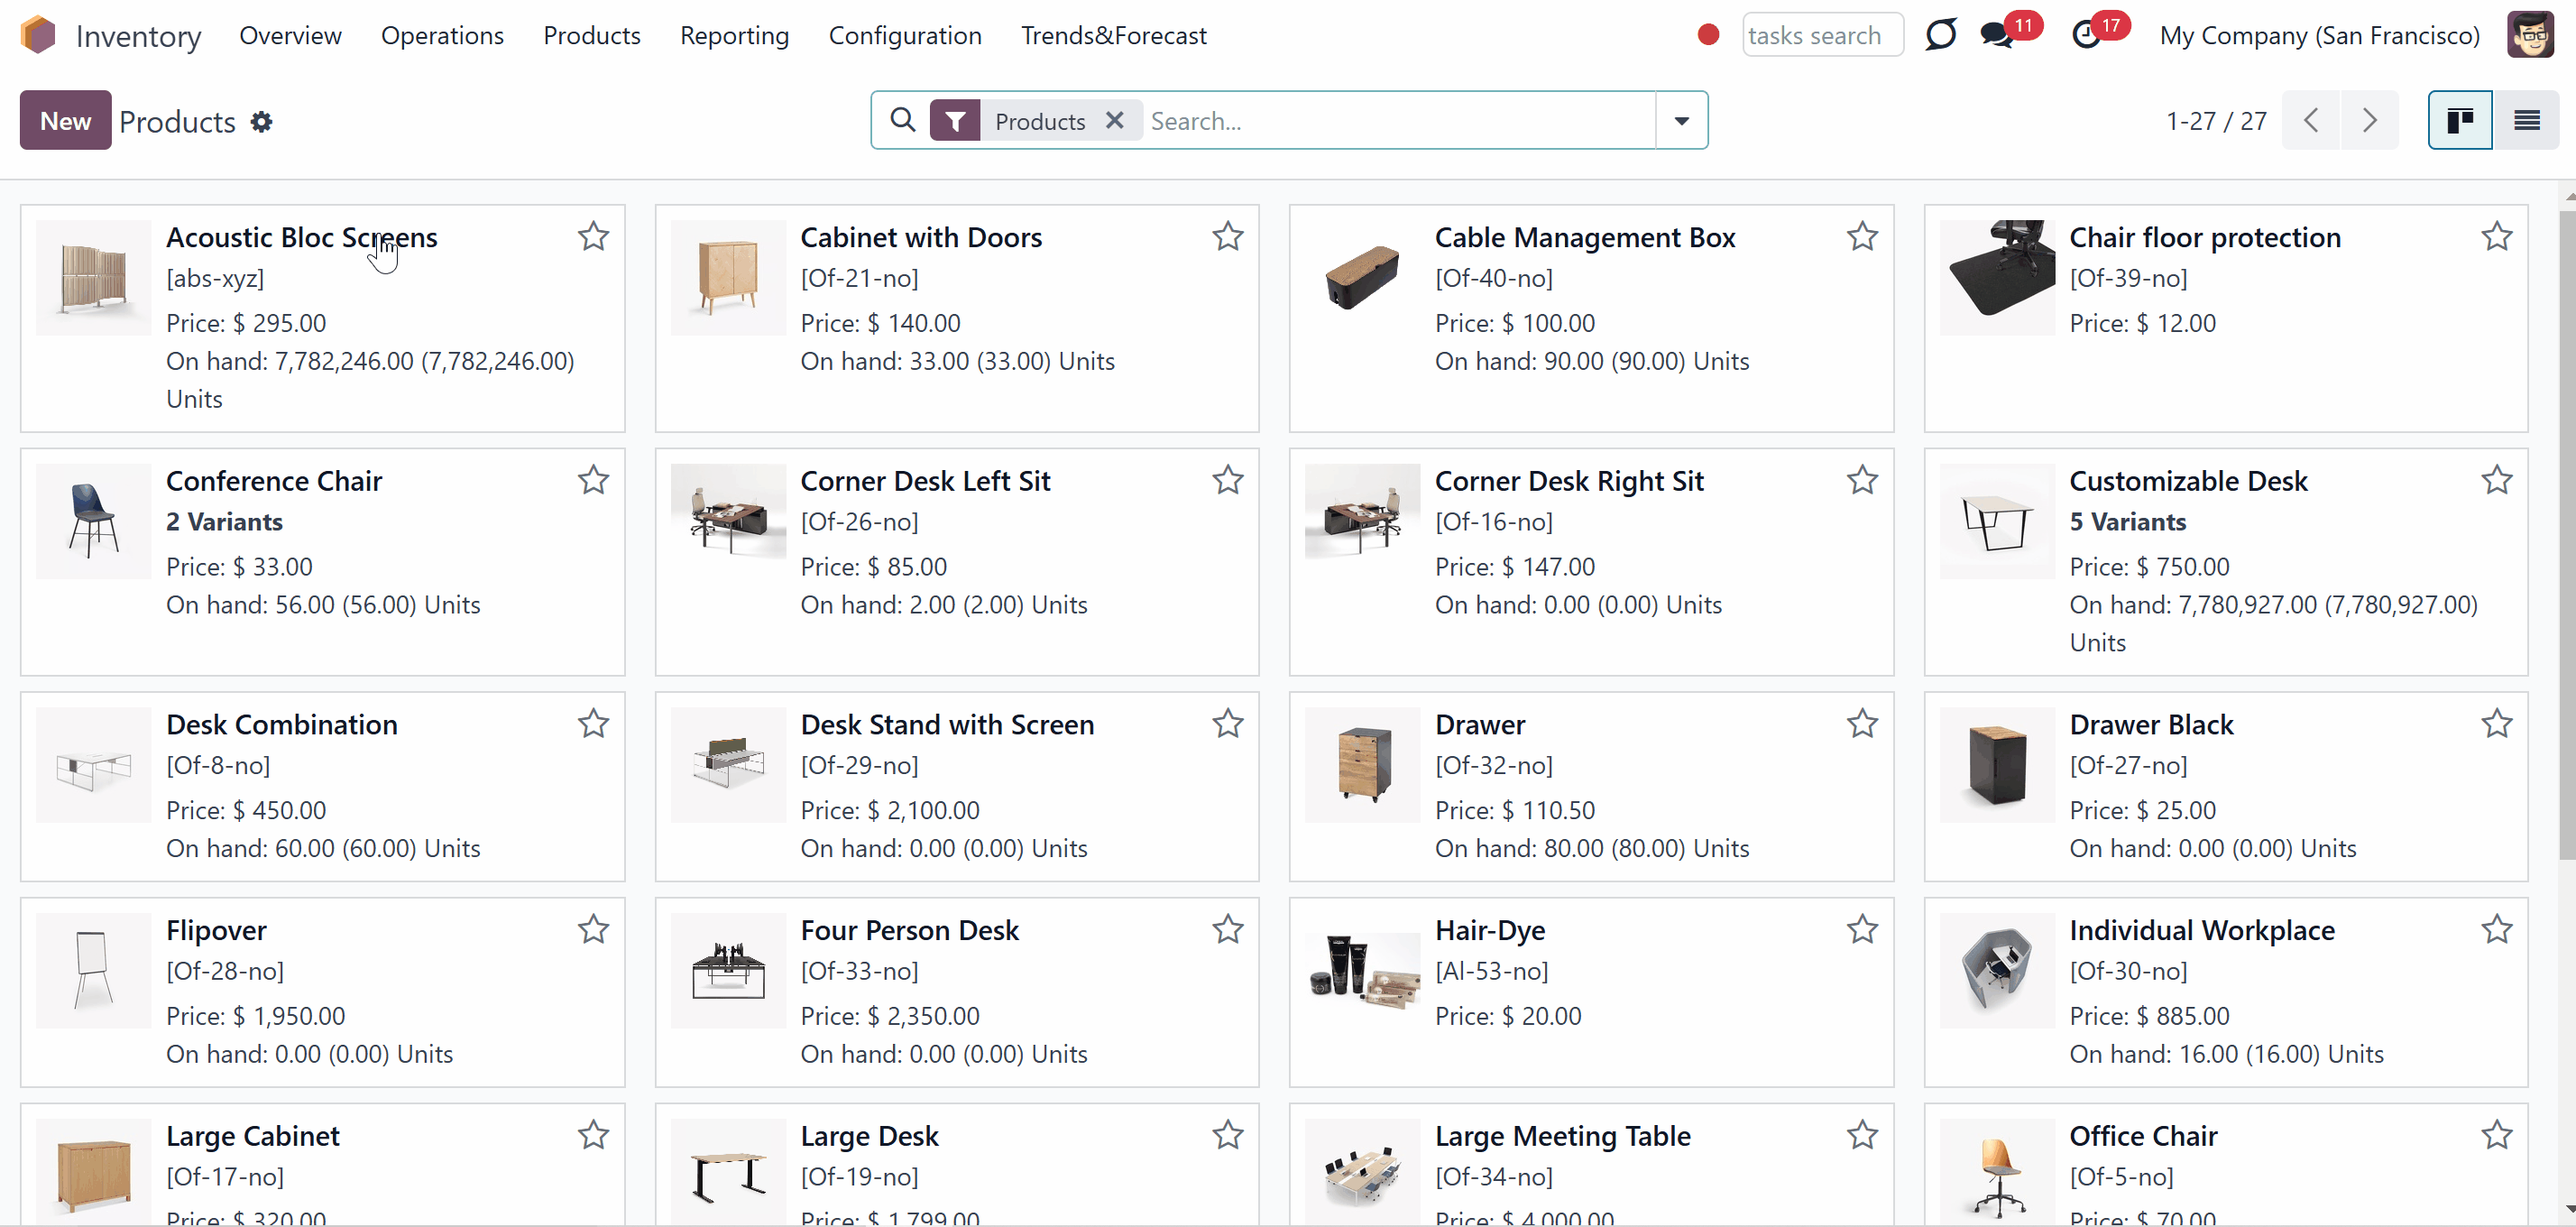Click the tasks search field
The height and width of the screenshot is (1227, 2576).
1821,35
